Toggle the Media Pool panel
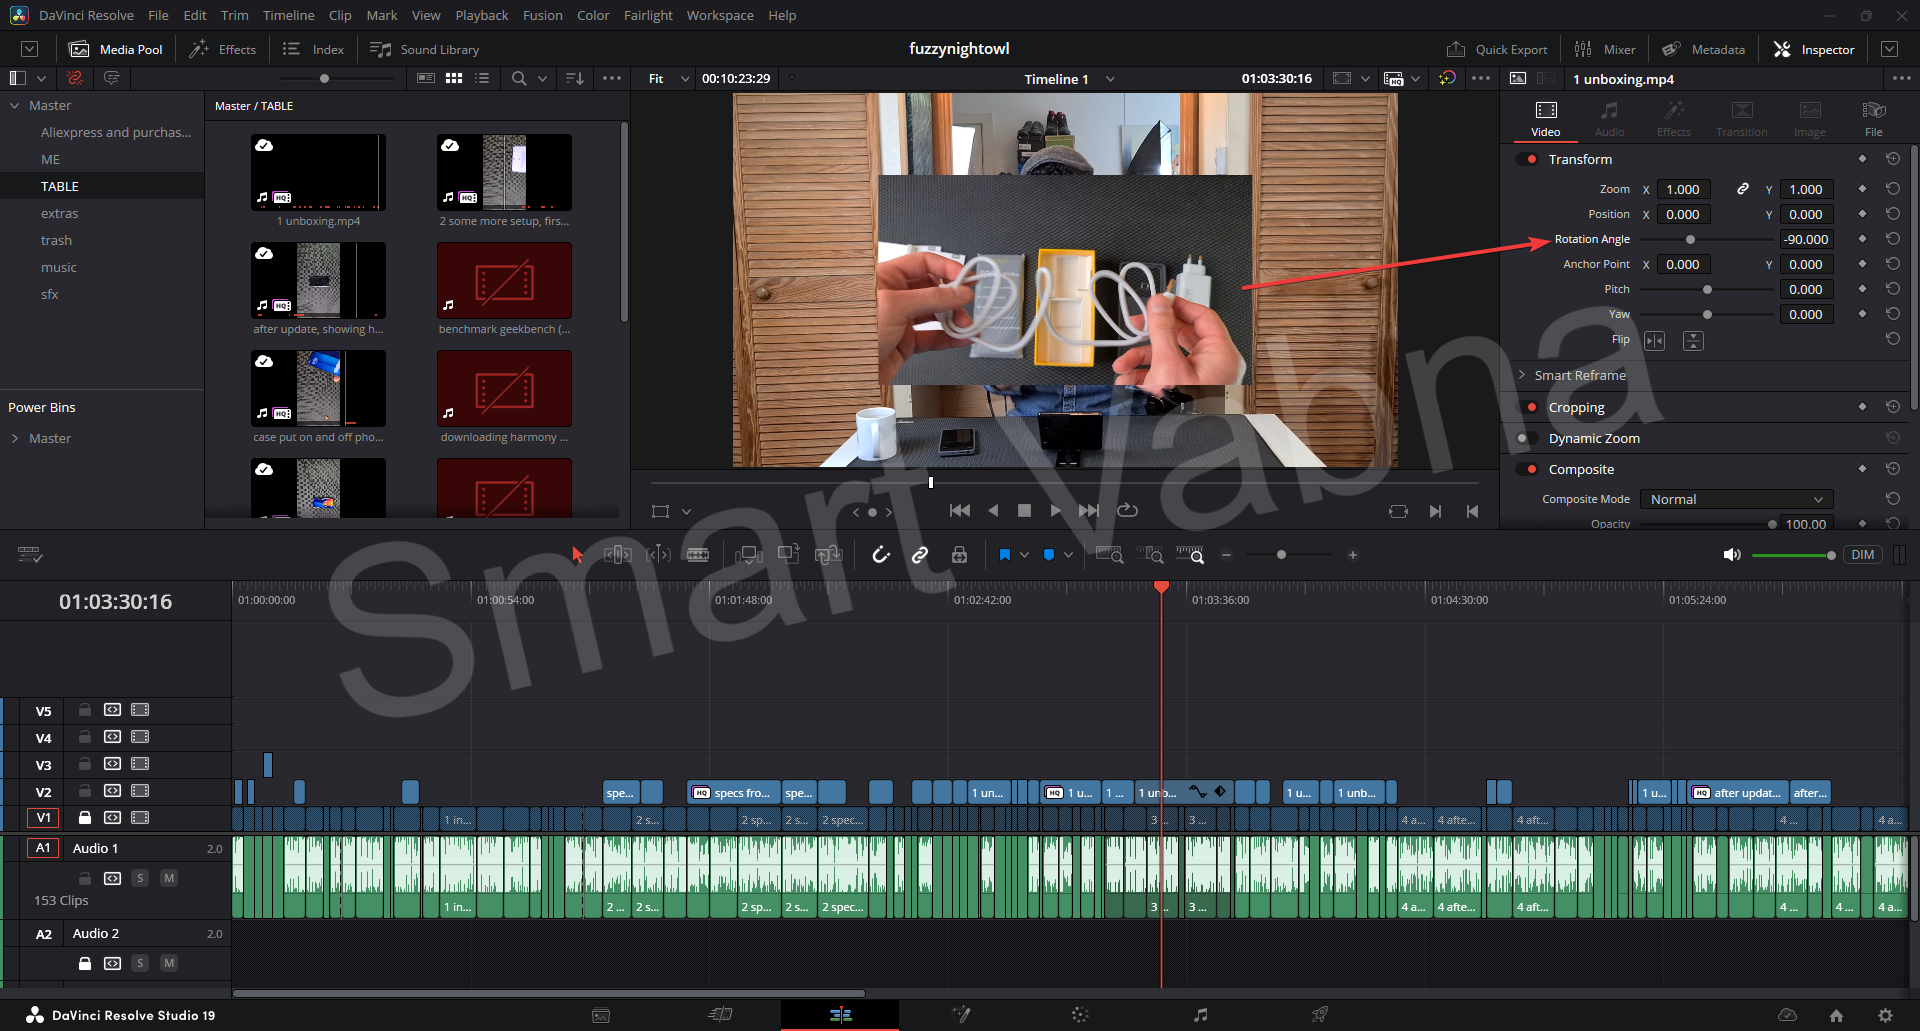The width and height of the screenshot is (1920, 1031). click(x=116, y=49)
